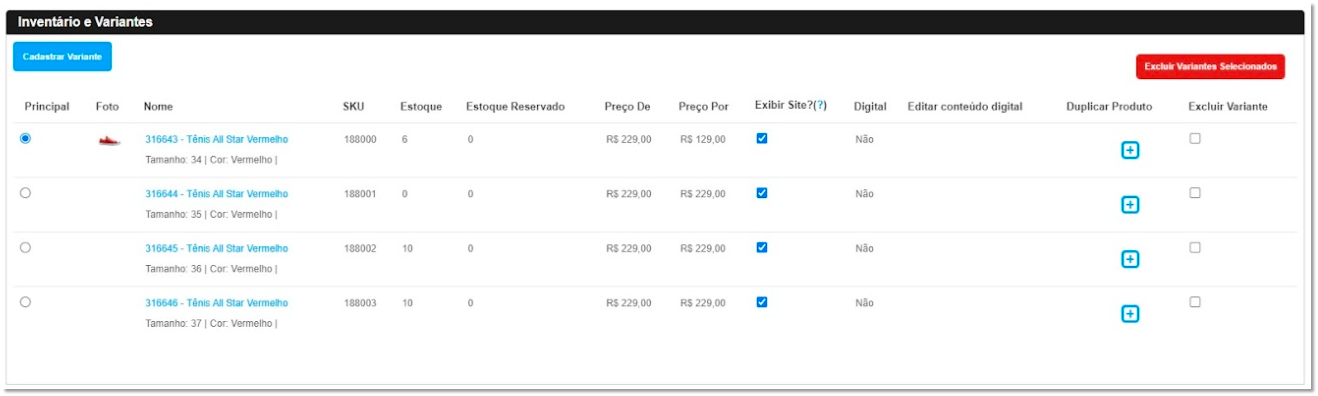Open the 316646 - Tênis All Star Vermelho link
This screenshot has height=396, width=1318.
(x=216, y=303)
